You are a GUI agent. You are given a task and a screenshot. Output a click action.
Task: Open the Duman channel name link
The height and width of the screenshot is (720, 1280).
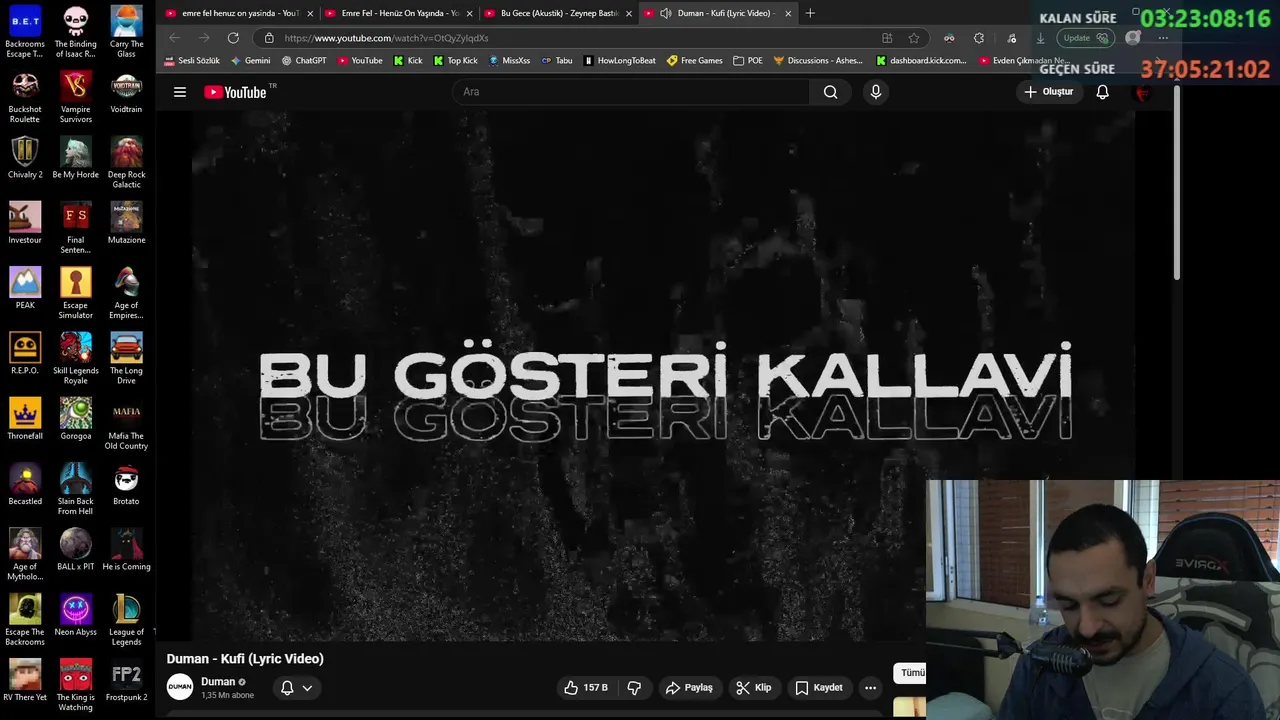point(218,682)
